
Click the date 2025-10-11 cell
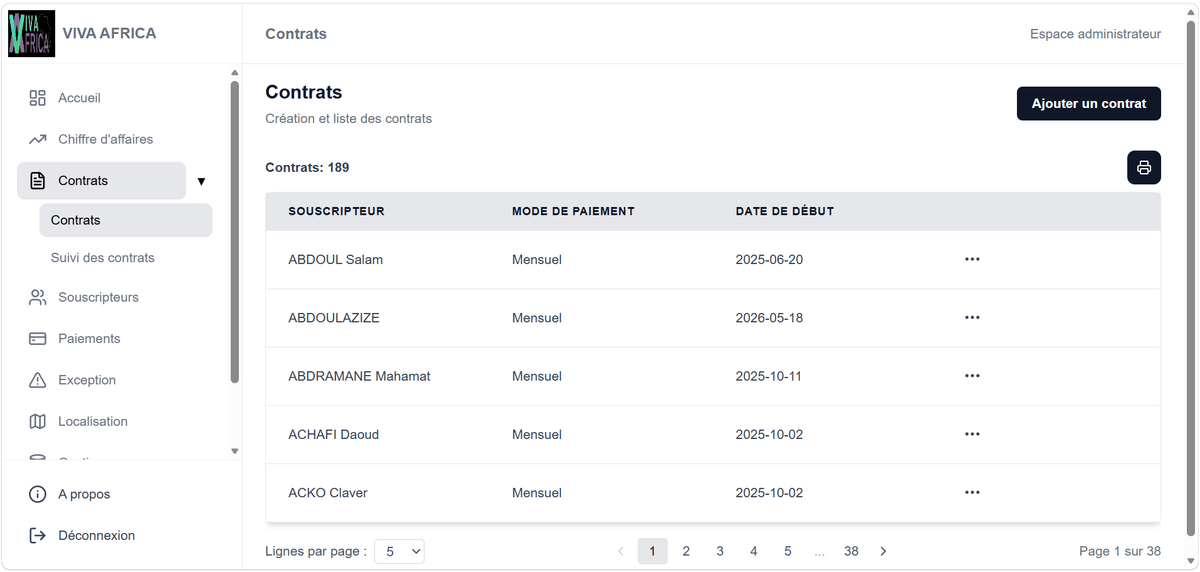click(768, 376)
